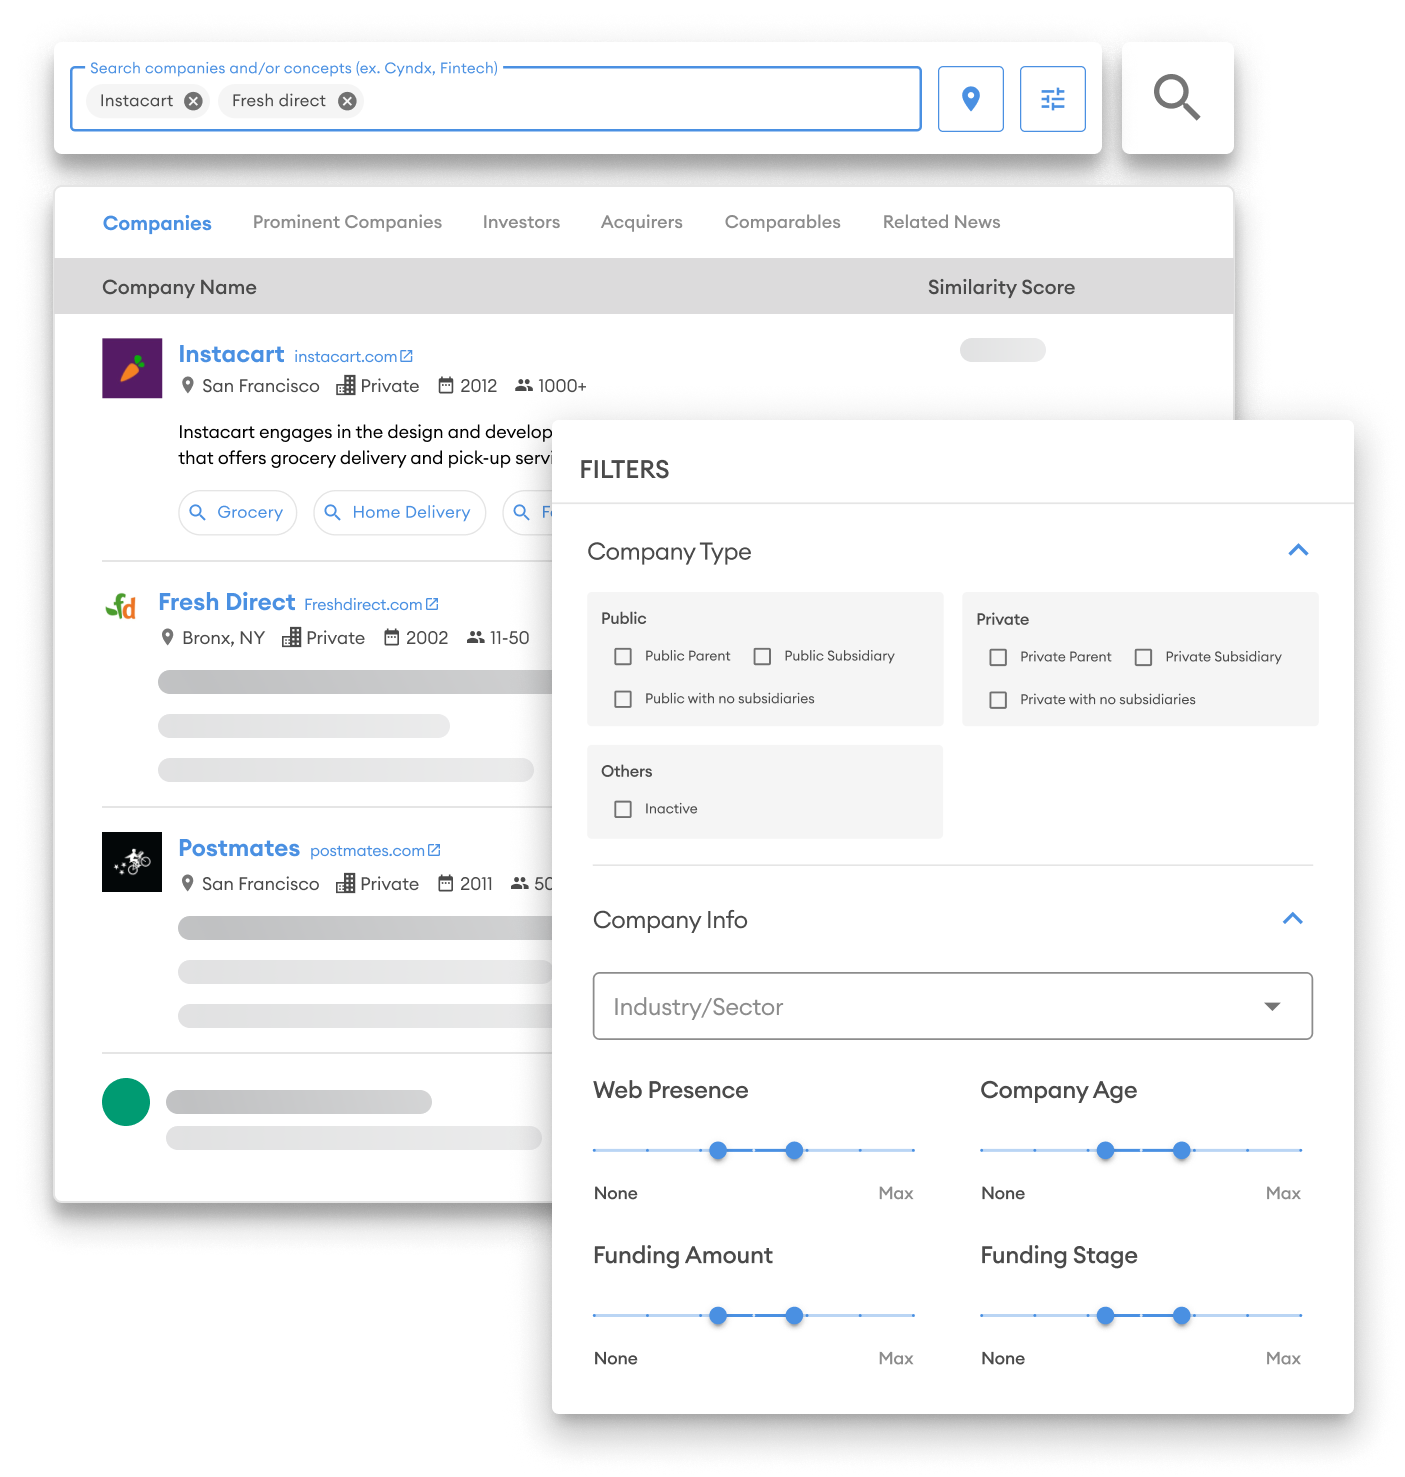Open Freshdirect.com external link icon

coord(432,604)
